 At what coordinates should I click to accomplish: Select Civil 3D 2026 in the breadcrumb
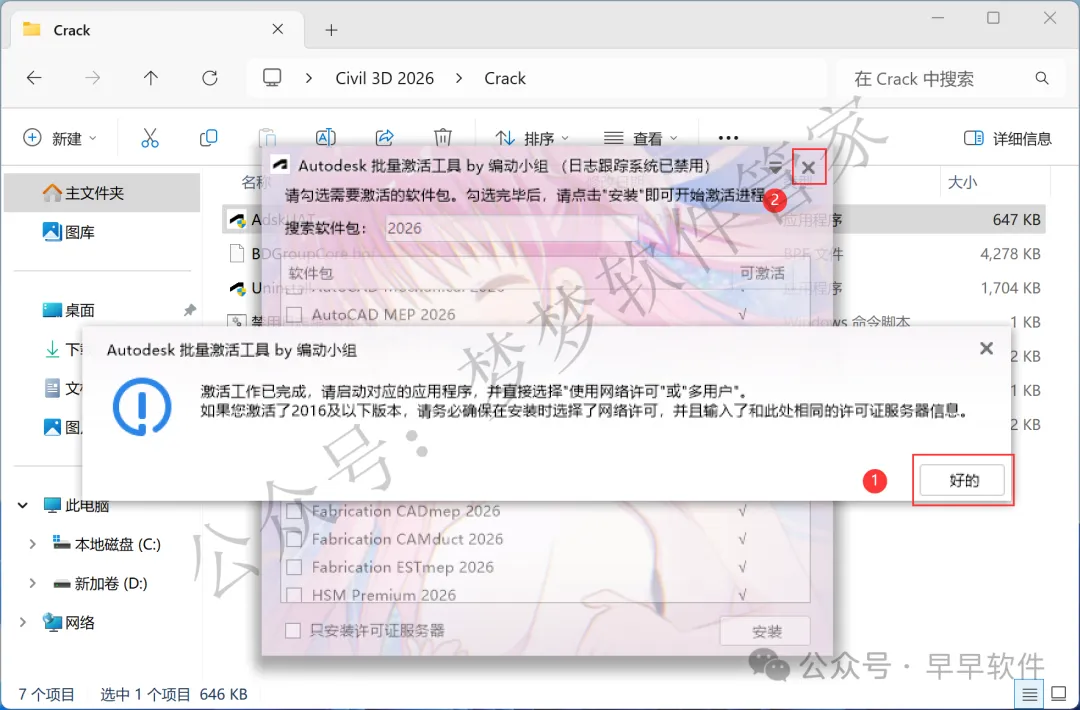point(384,79)
